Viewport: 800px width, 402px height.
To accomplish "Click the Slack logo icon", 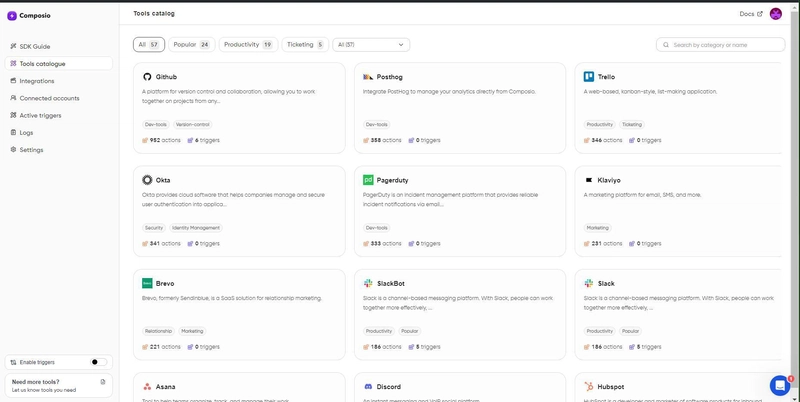I will (x=589, y=284).
